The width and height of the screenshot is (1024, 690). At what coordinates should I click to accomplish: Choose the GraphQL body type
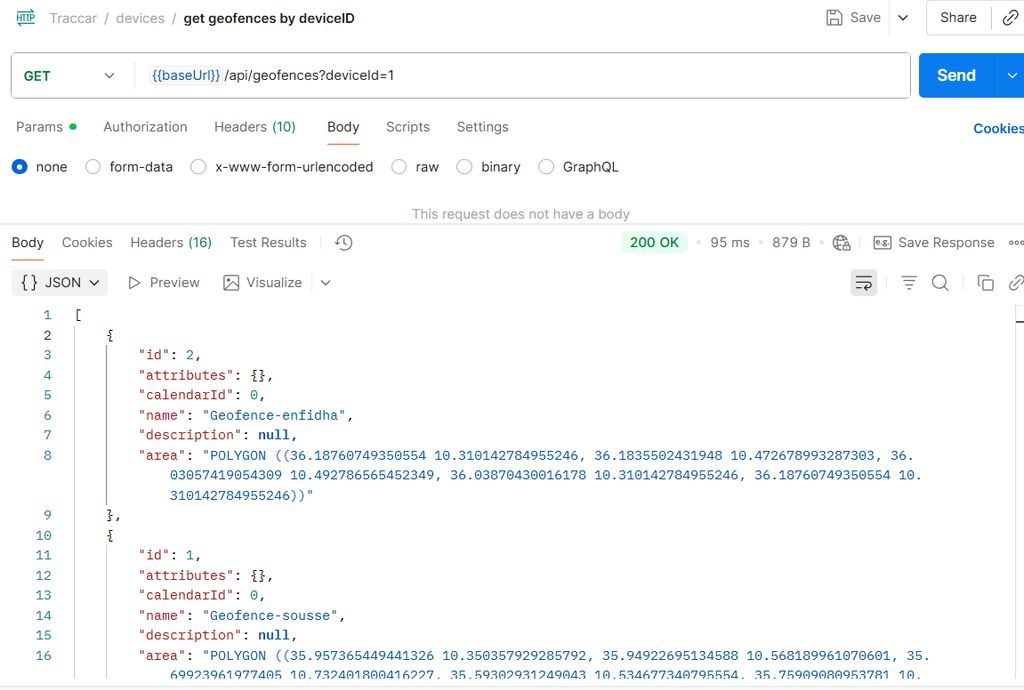coord(546,167)
